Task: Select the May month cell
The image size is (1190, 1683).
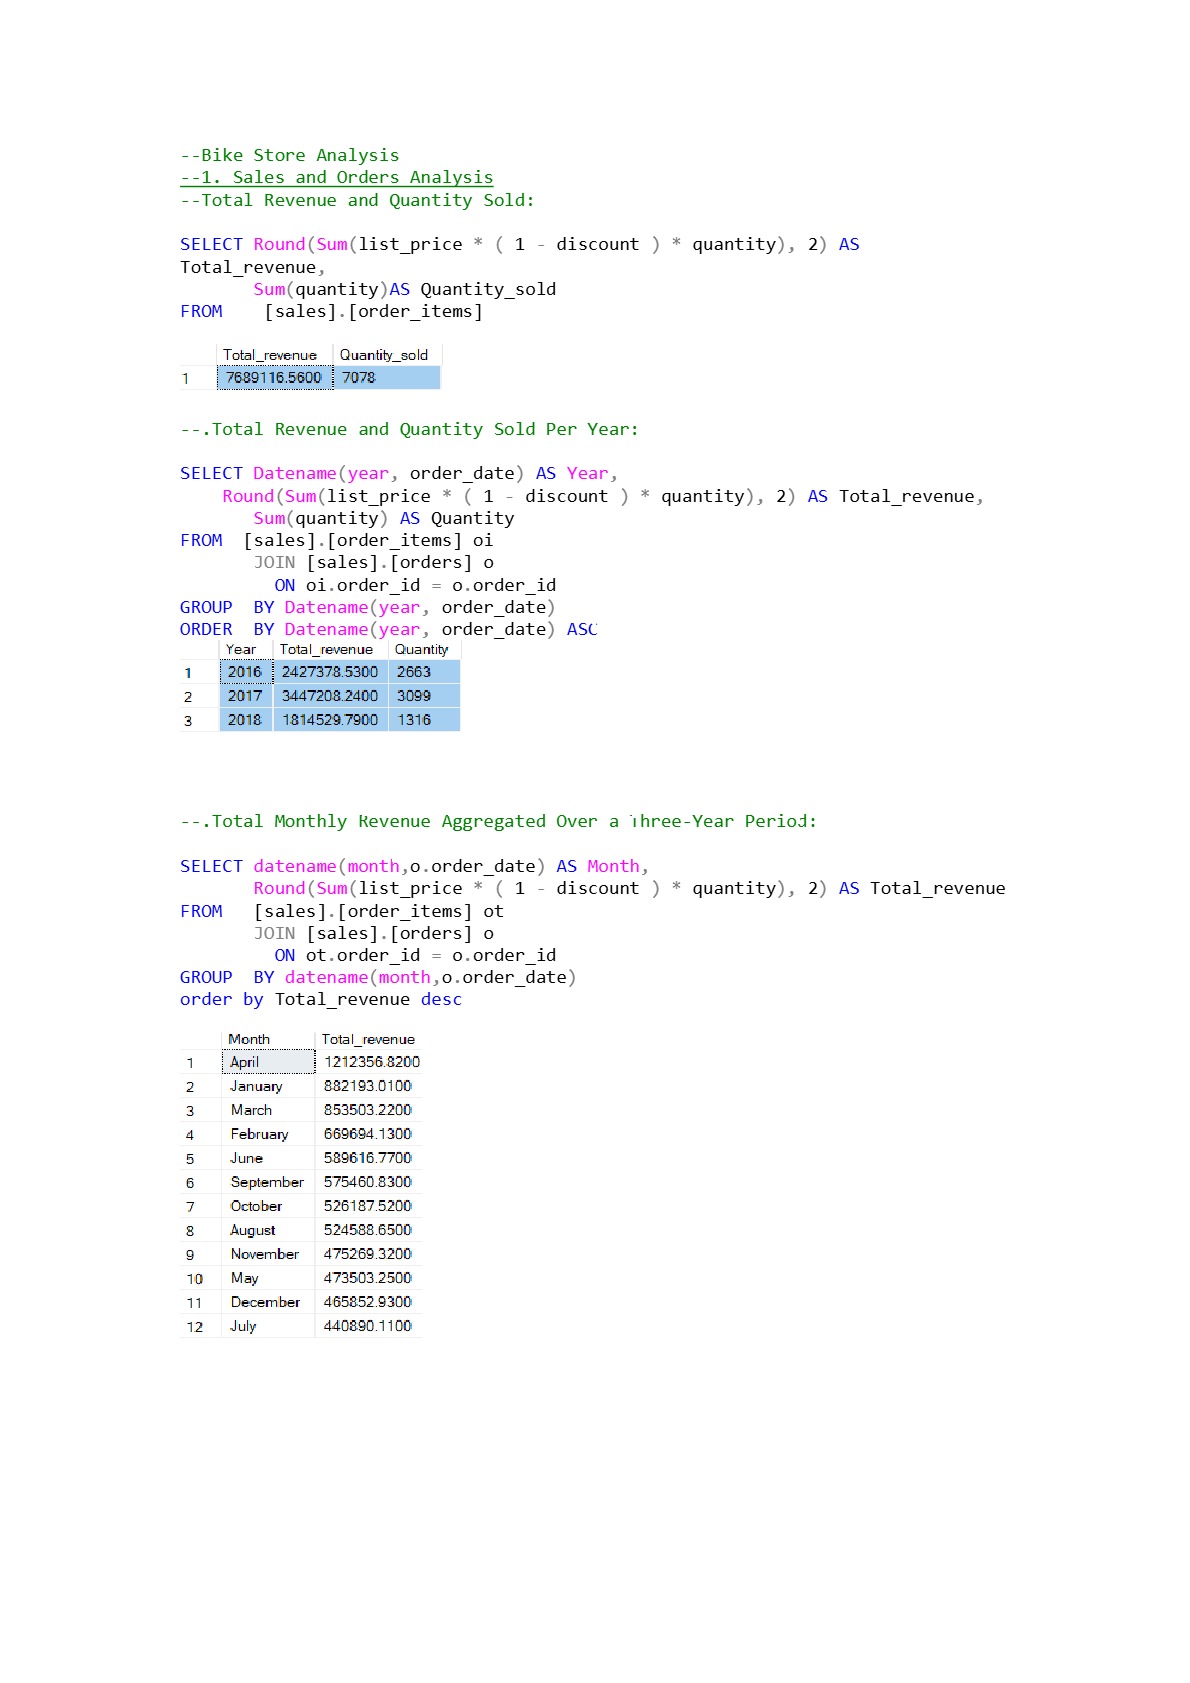Action: click(268, 1278)
